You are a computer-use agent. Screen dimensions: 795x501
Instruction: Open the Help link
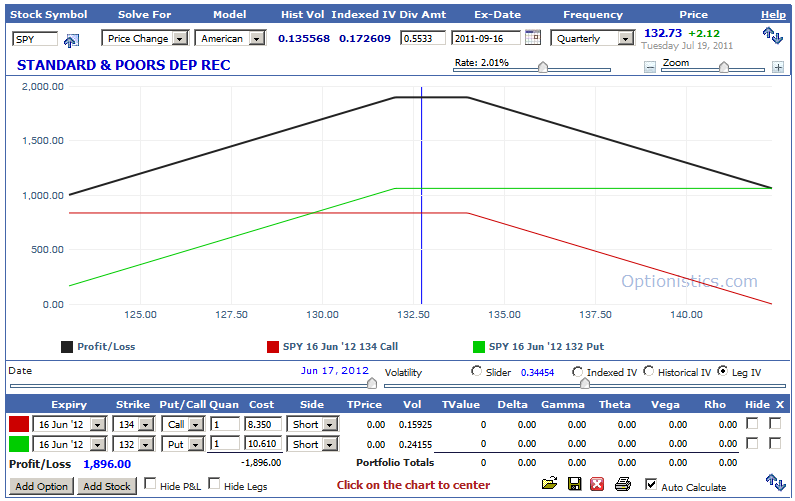(x=773, y=15)
